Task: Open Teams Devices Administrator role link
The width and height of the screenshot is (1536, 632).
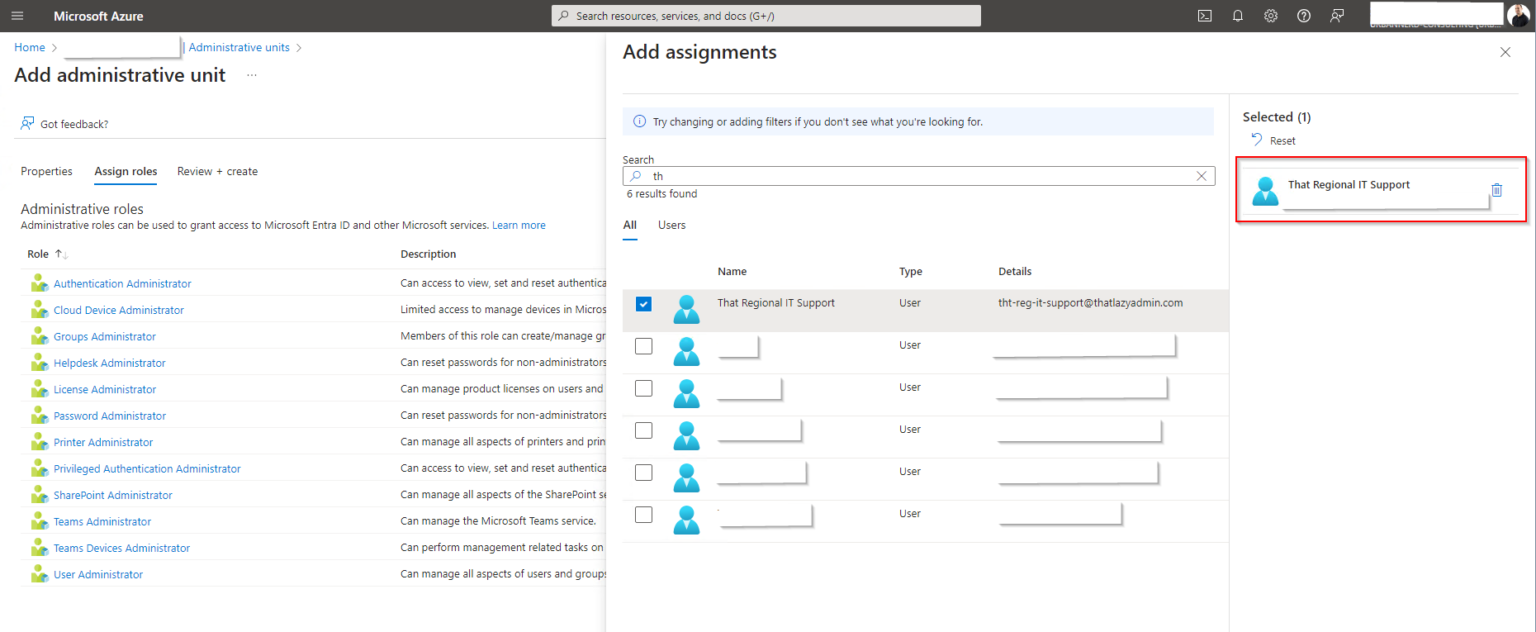Action: [x=122, y=548]
